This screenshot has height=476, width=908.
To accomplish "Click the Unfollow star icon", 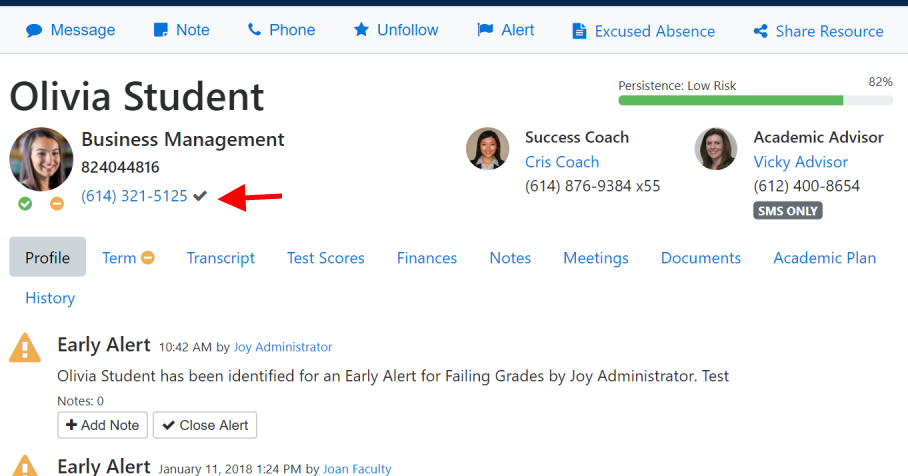I will 361,30.
